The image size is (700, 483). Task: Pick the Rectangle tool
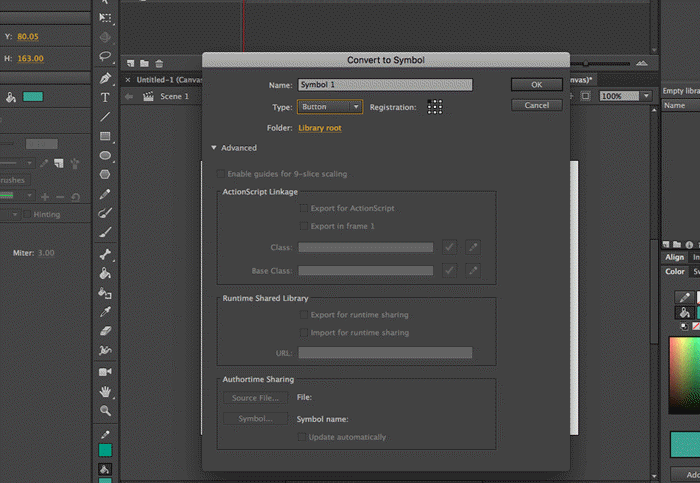[105, 136]
